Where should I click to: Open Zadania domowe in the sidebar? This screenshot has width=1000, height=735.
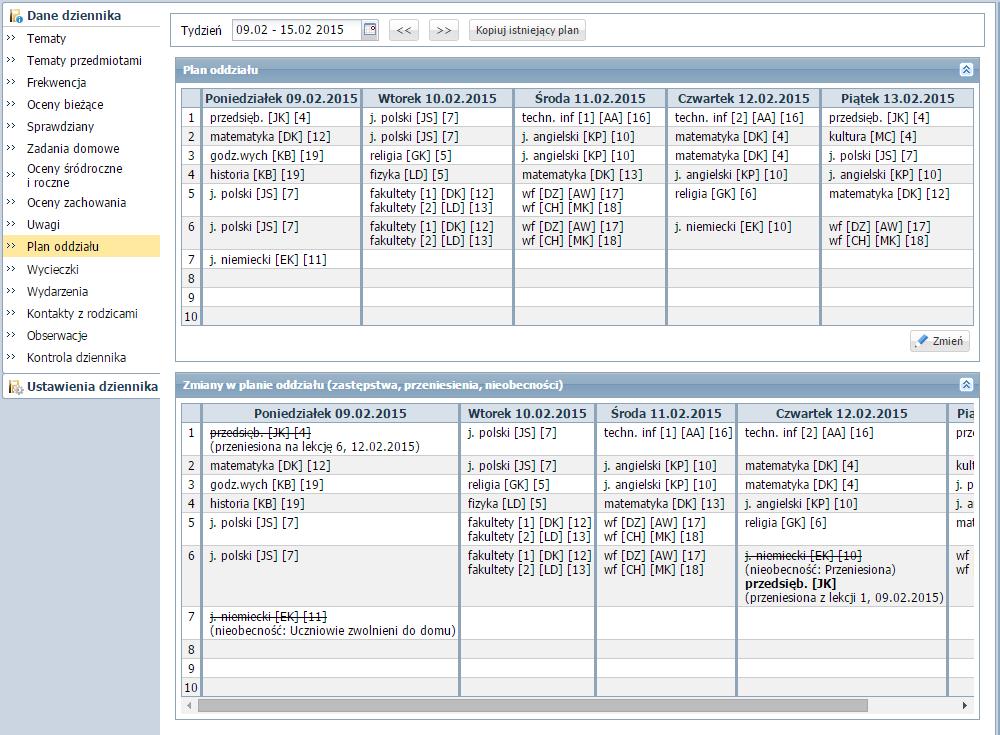[73, 149]
